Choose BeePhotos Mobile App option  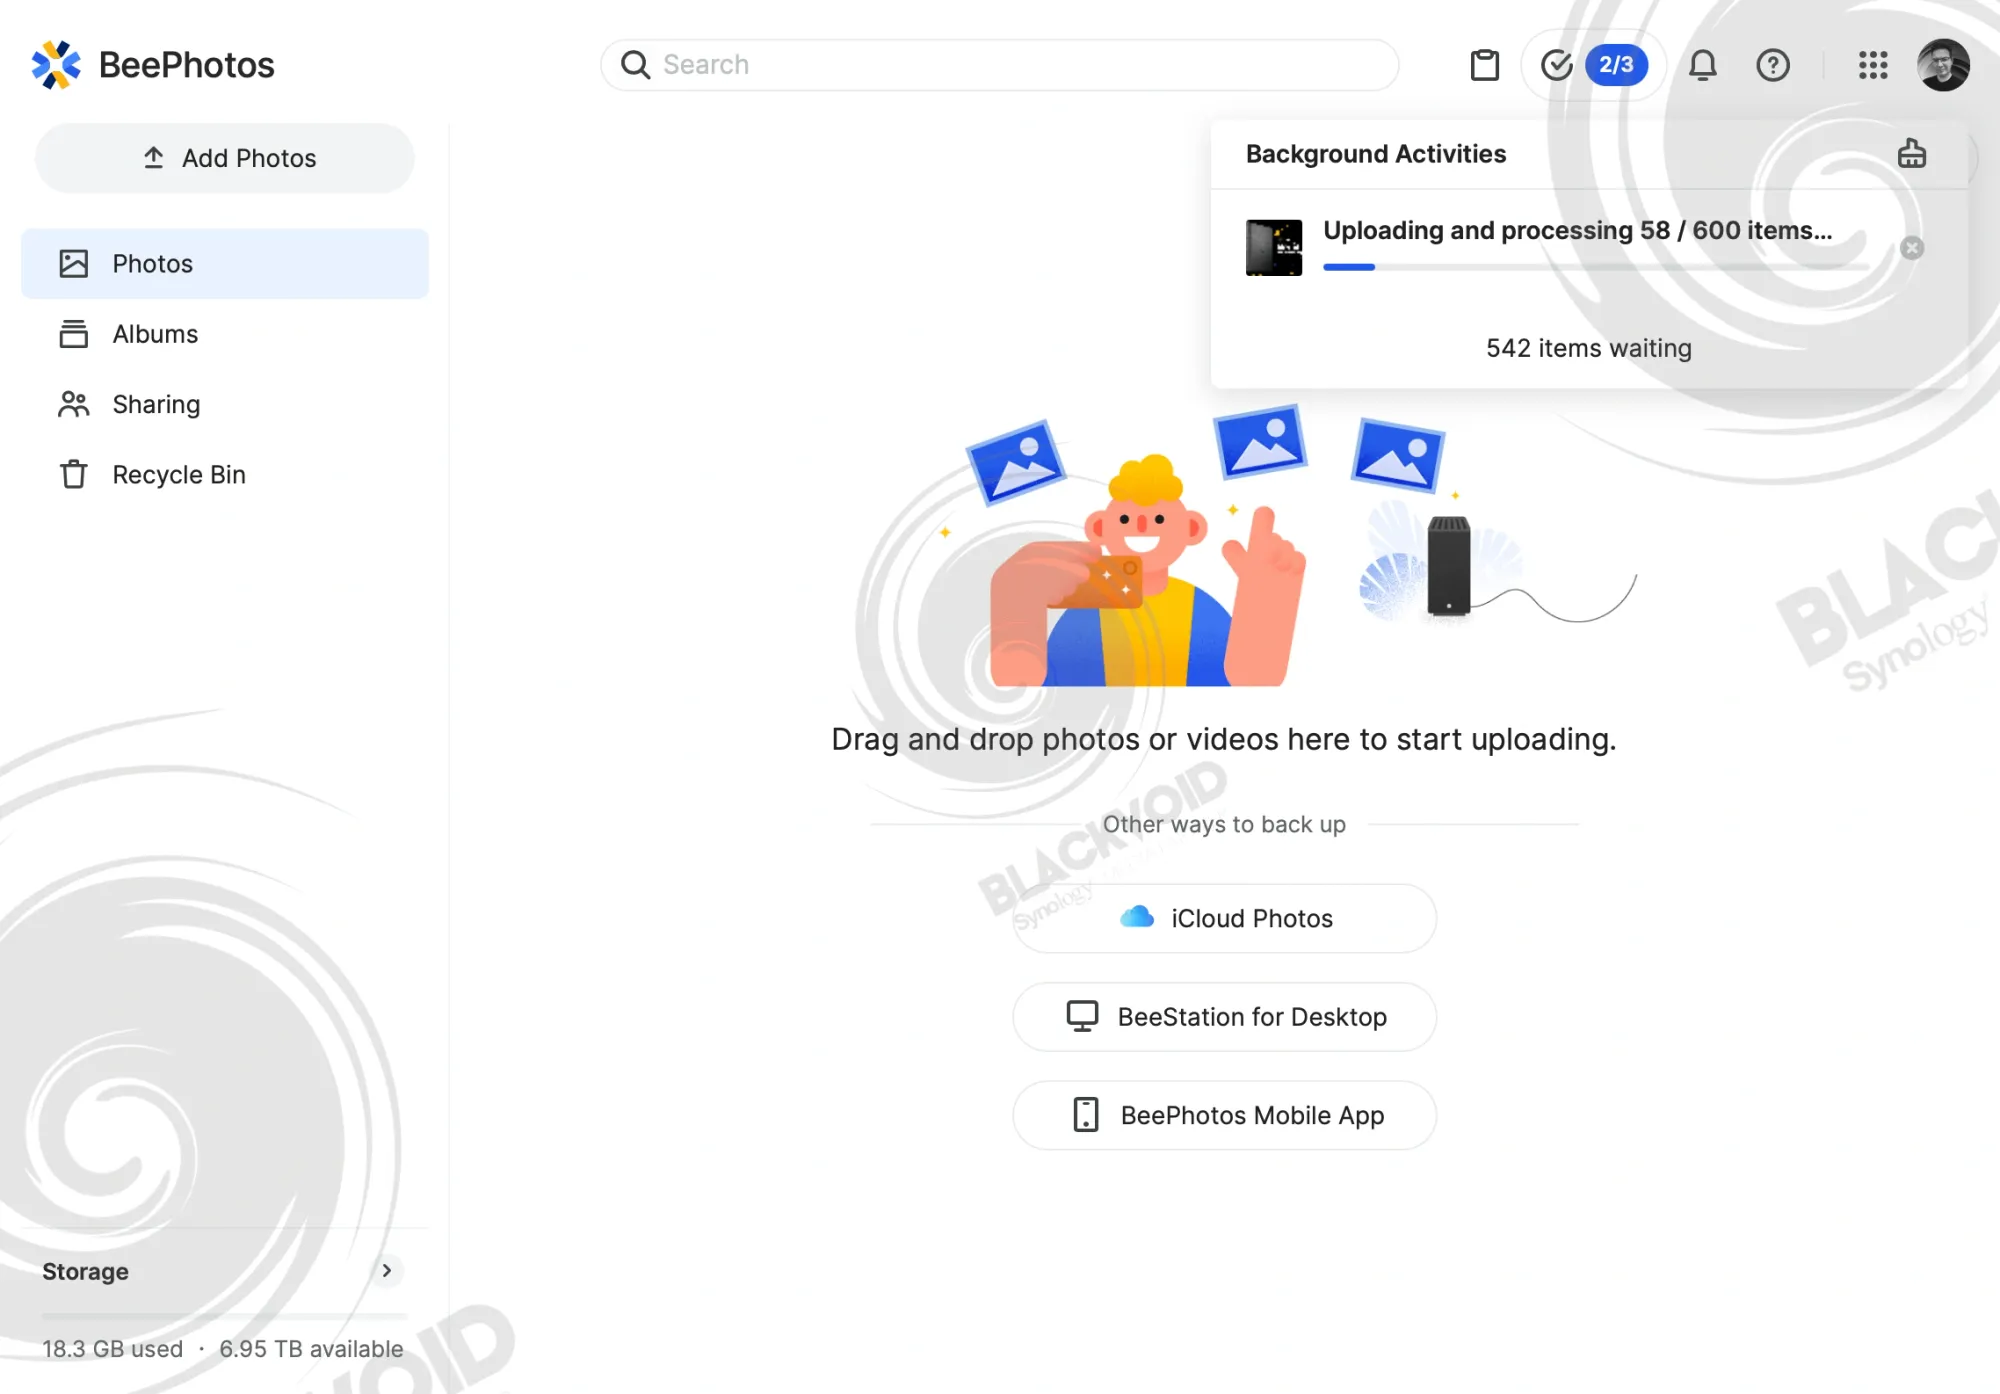pyautogui.click(x=1225, y=1115)
